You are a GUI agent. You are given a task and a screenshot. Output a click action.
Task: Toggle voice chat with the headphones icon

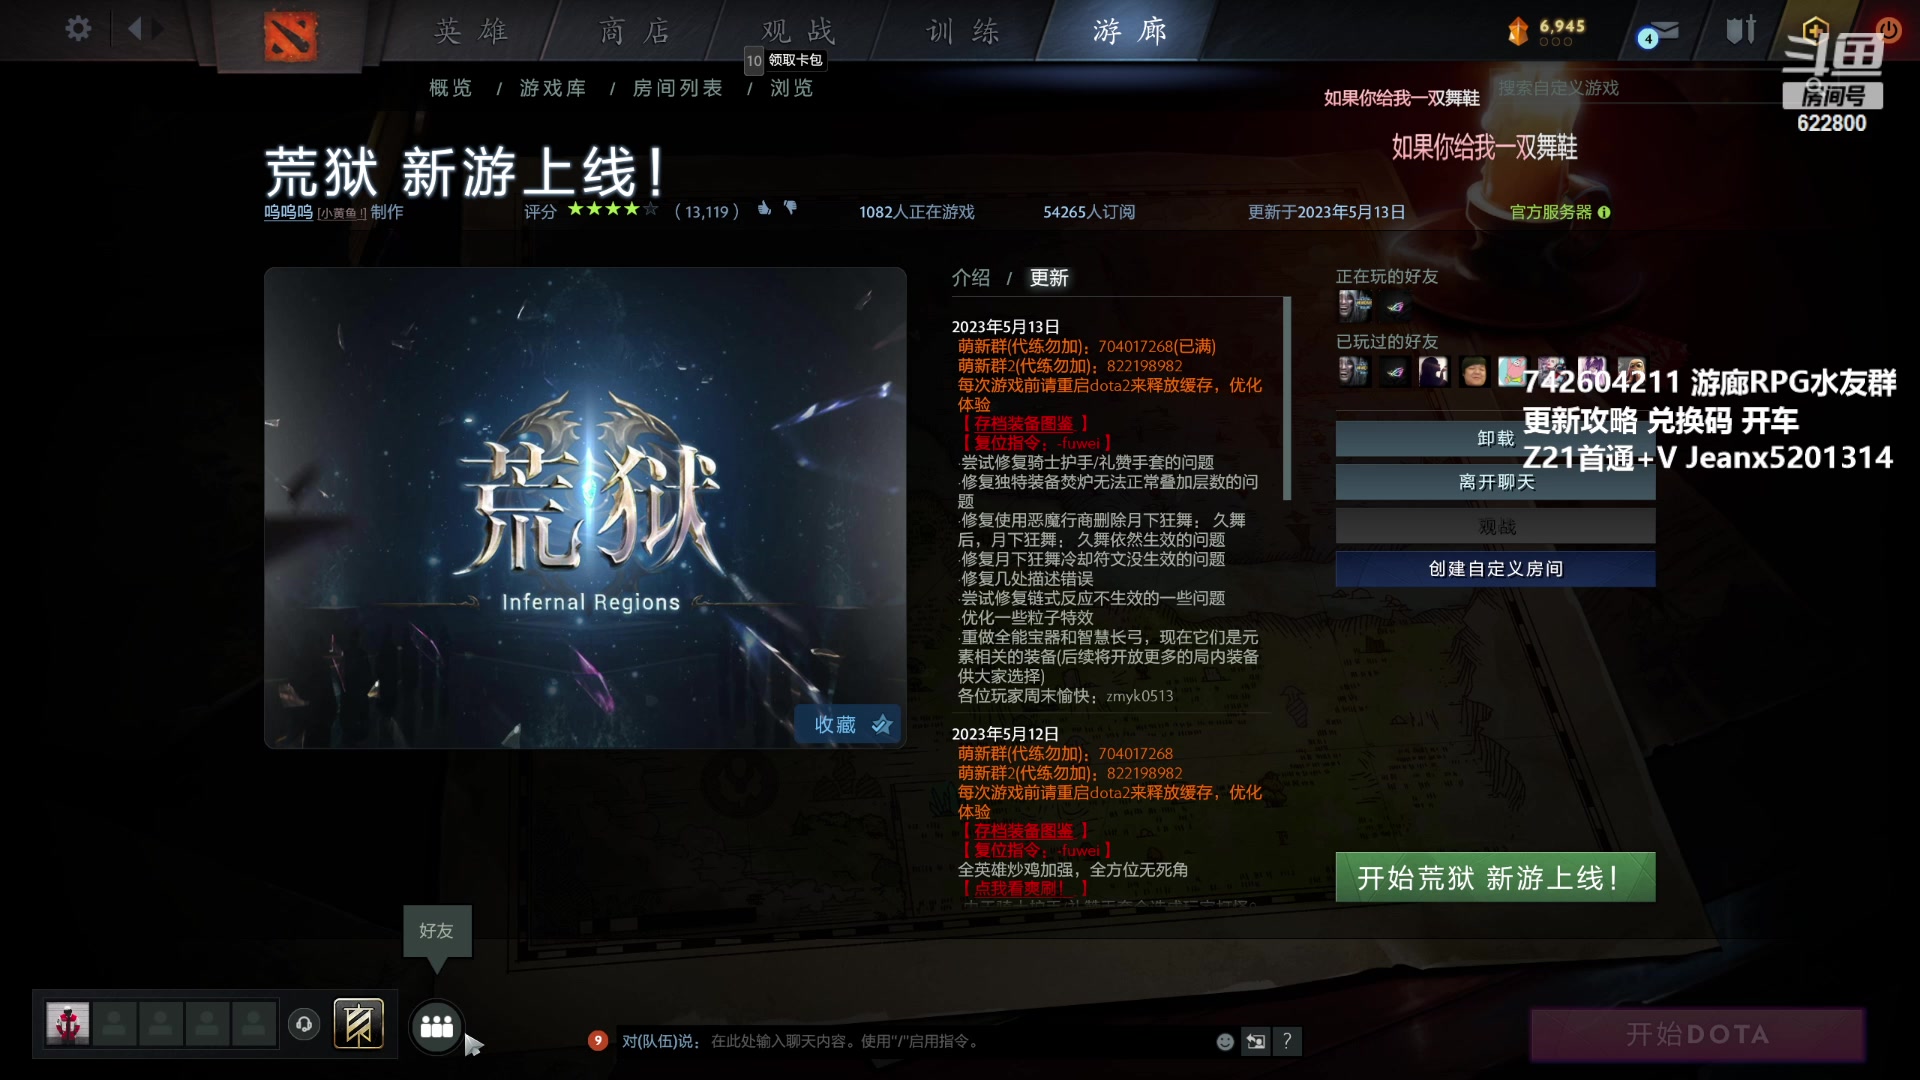305,1023
